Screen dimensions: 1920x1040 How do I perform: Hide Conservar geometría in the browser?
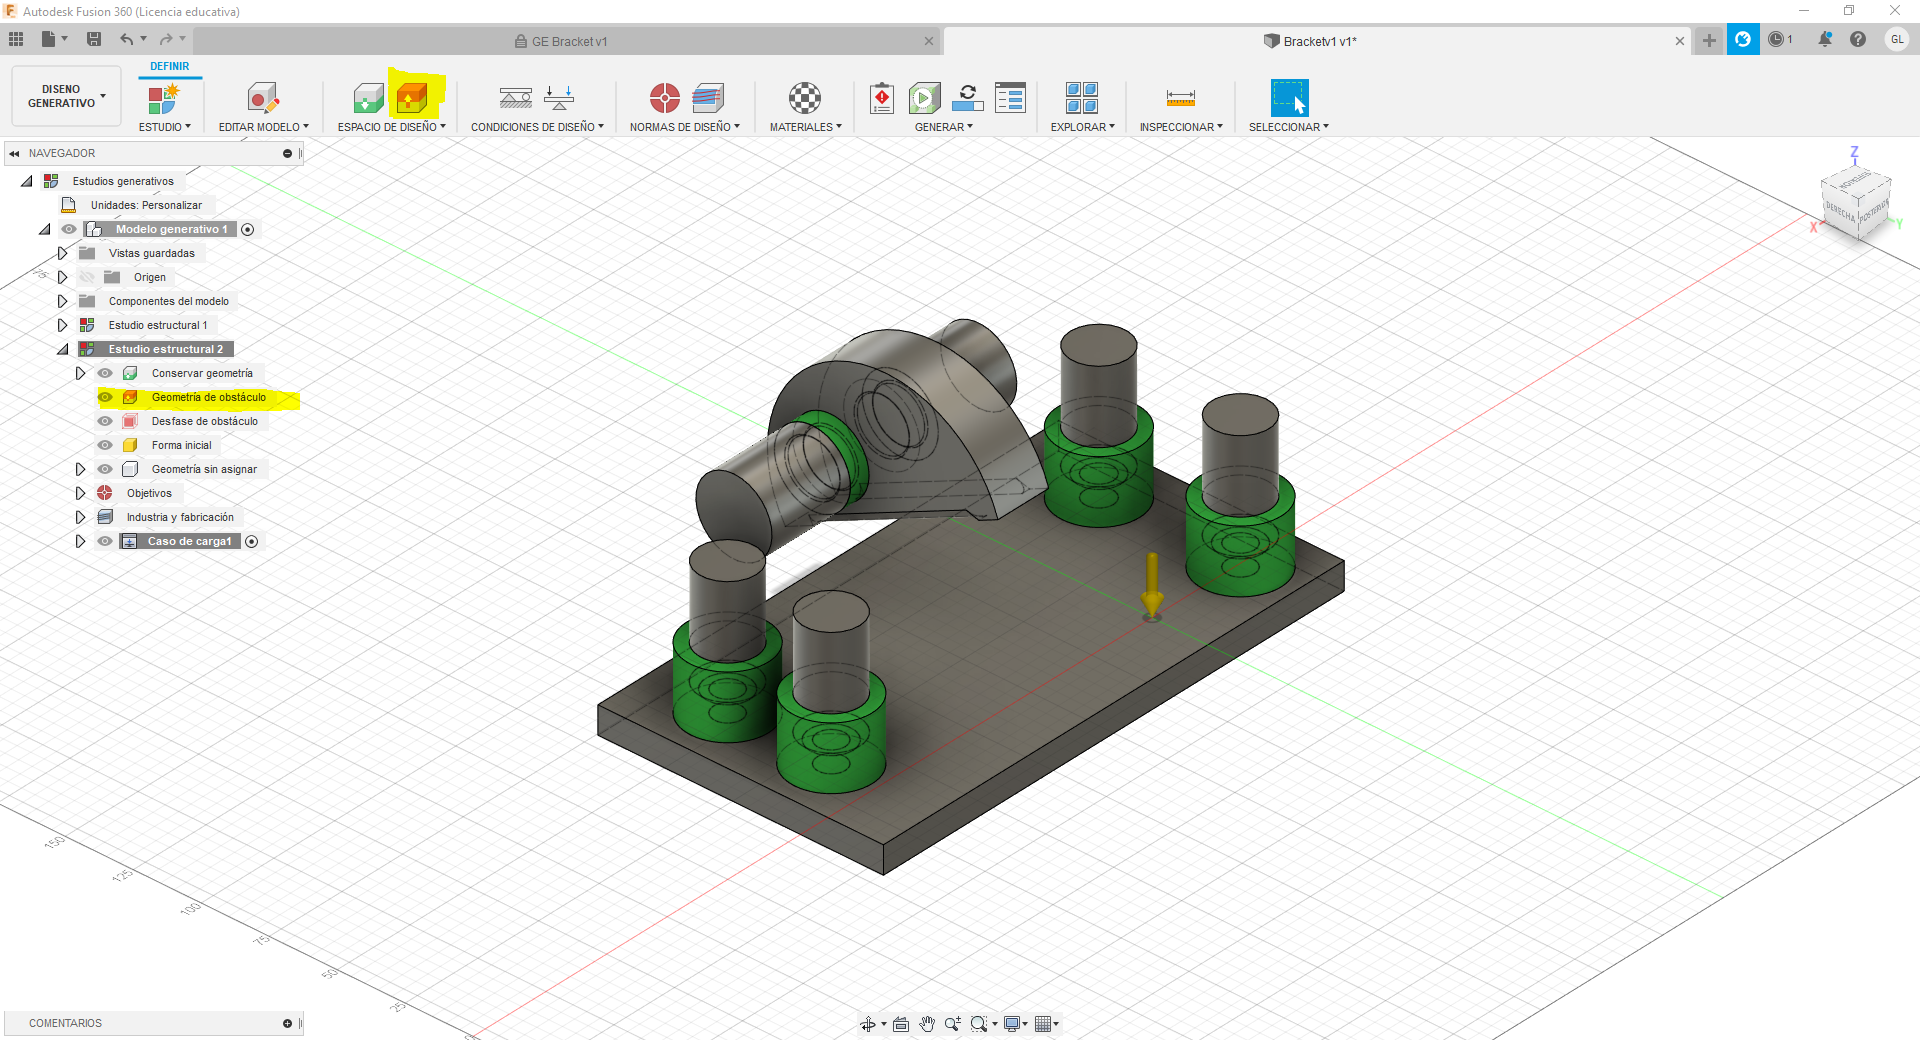coord(105,373)
